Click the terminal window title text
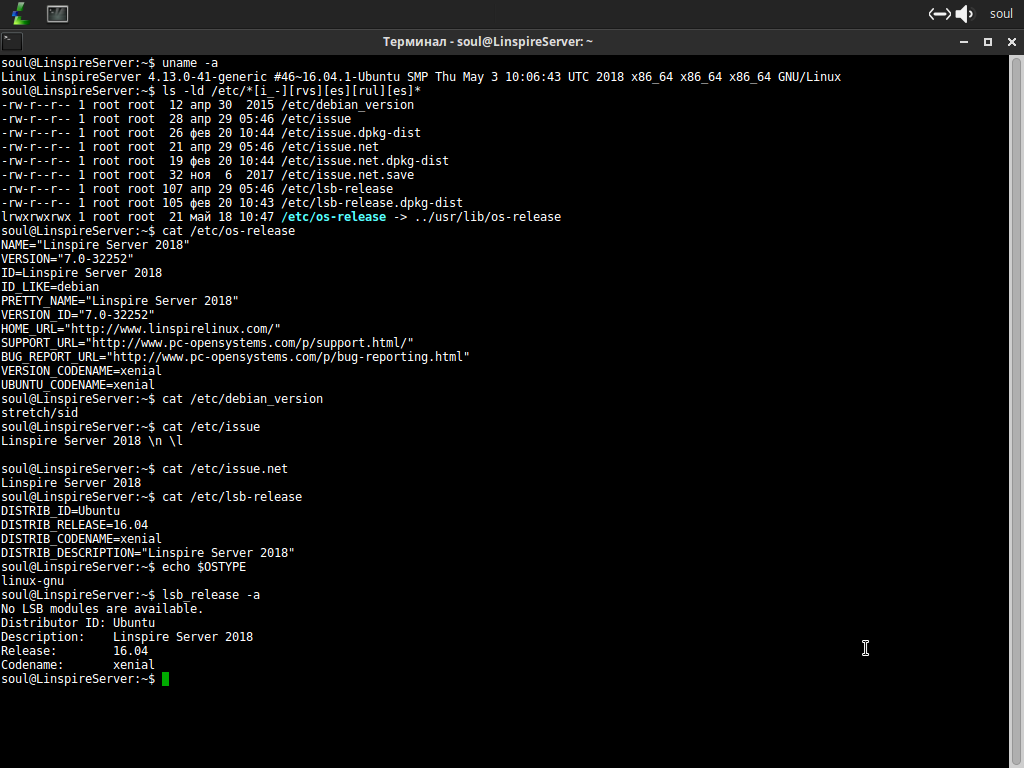 point(488,42)
